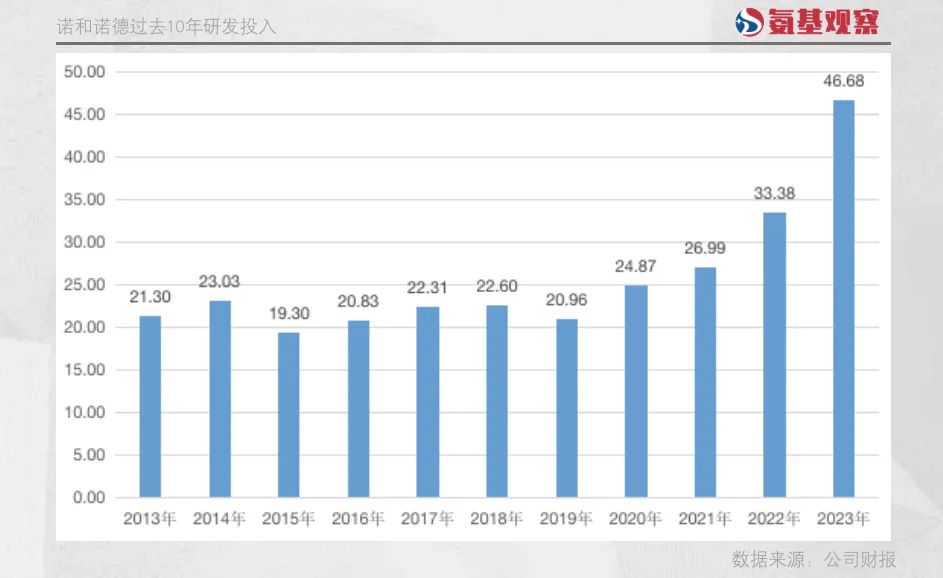943x578 pixels.
Task: Select the tallest 2023年 bar
Action: [x=844, y=299]
